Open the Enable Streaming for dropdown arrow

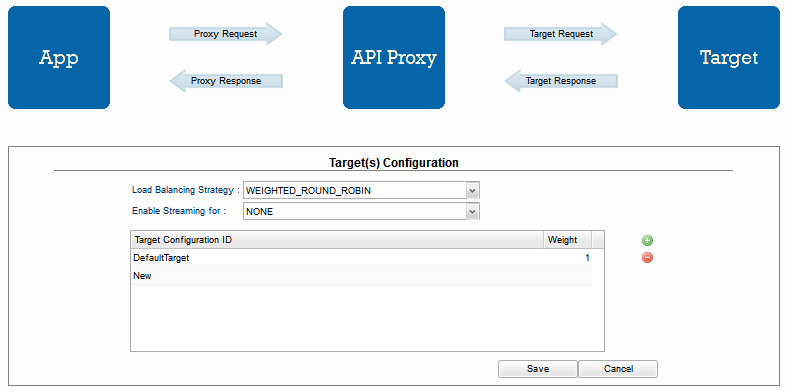pyautogui.click(x=472, y=212)
